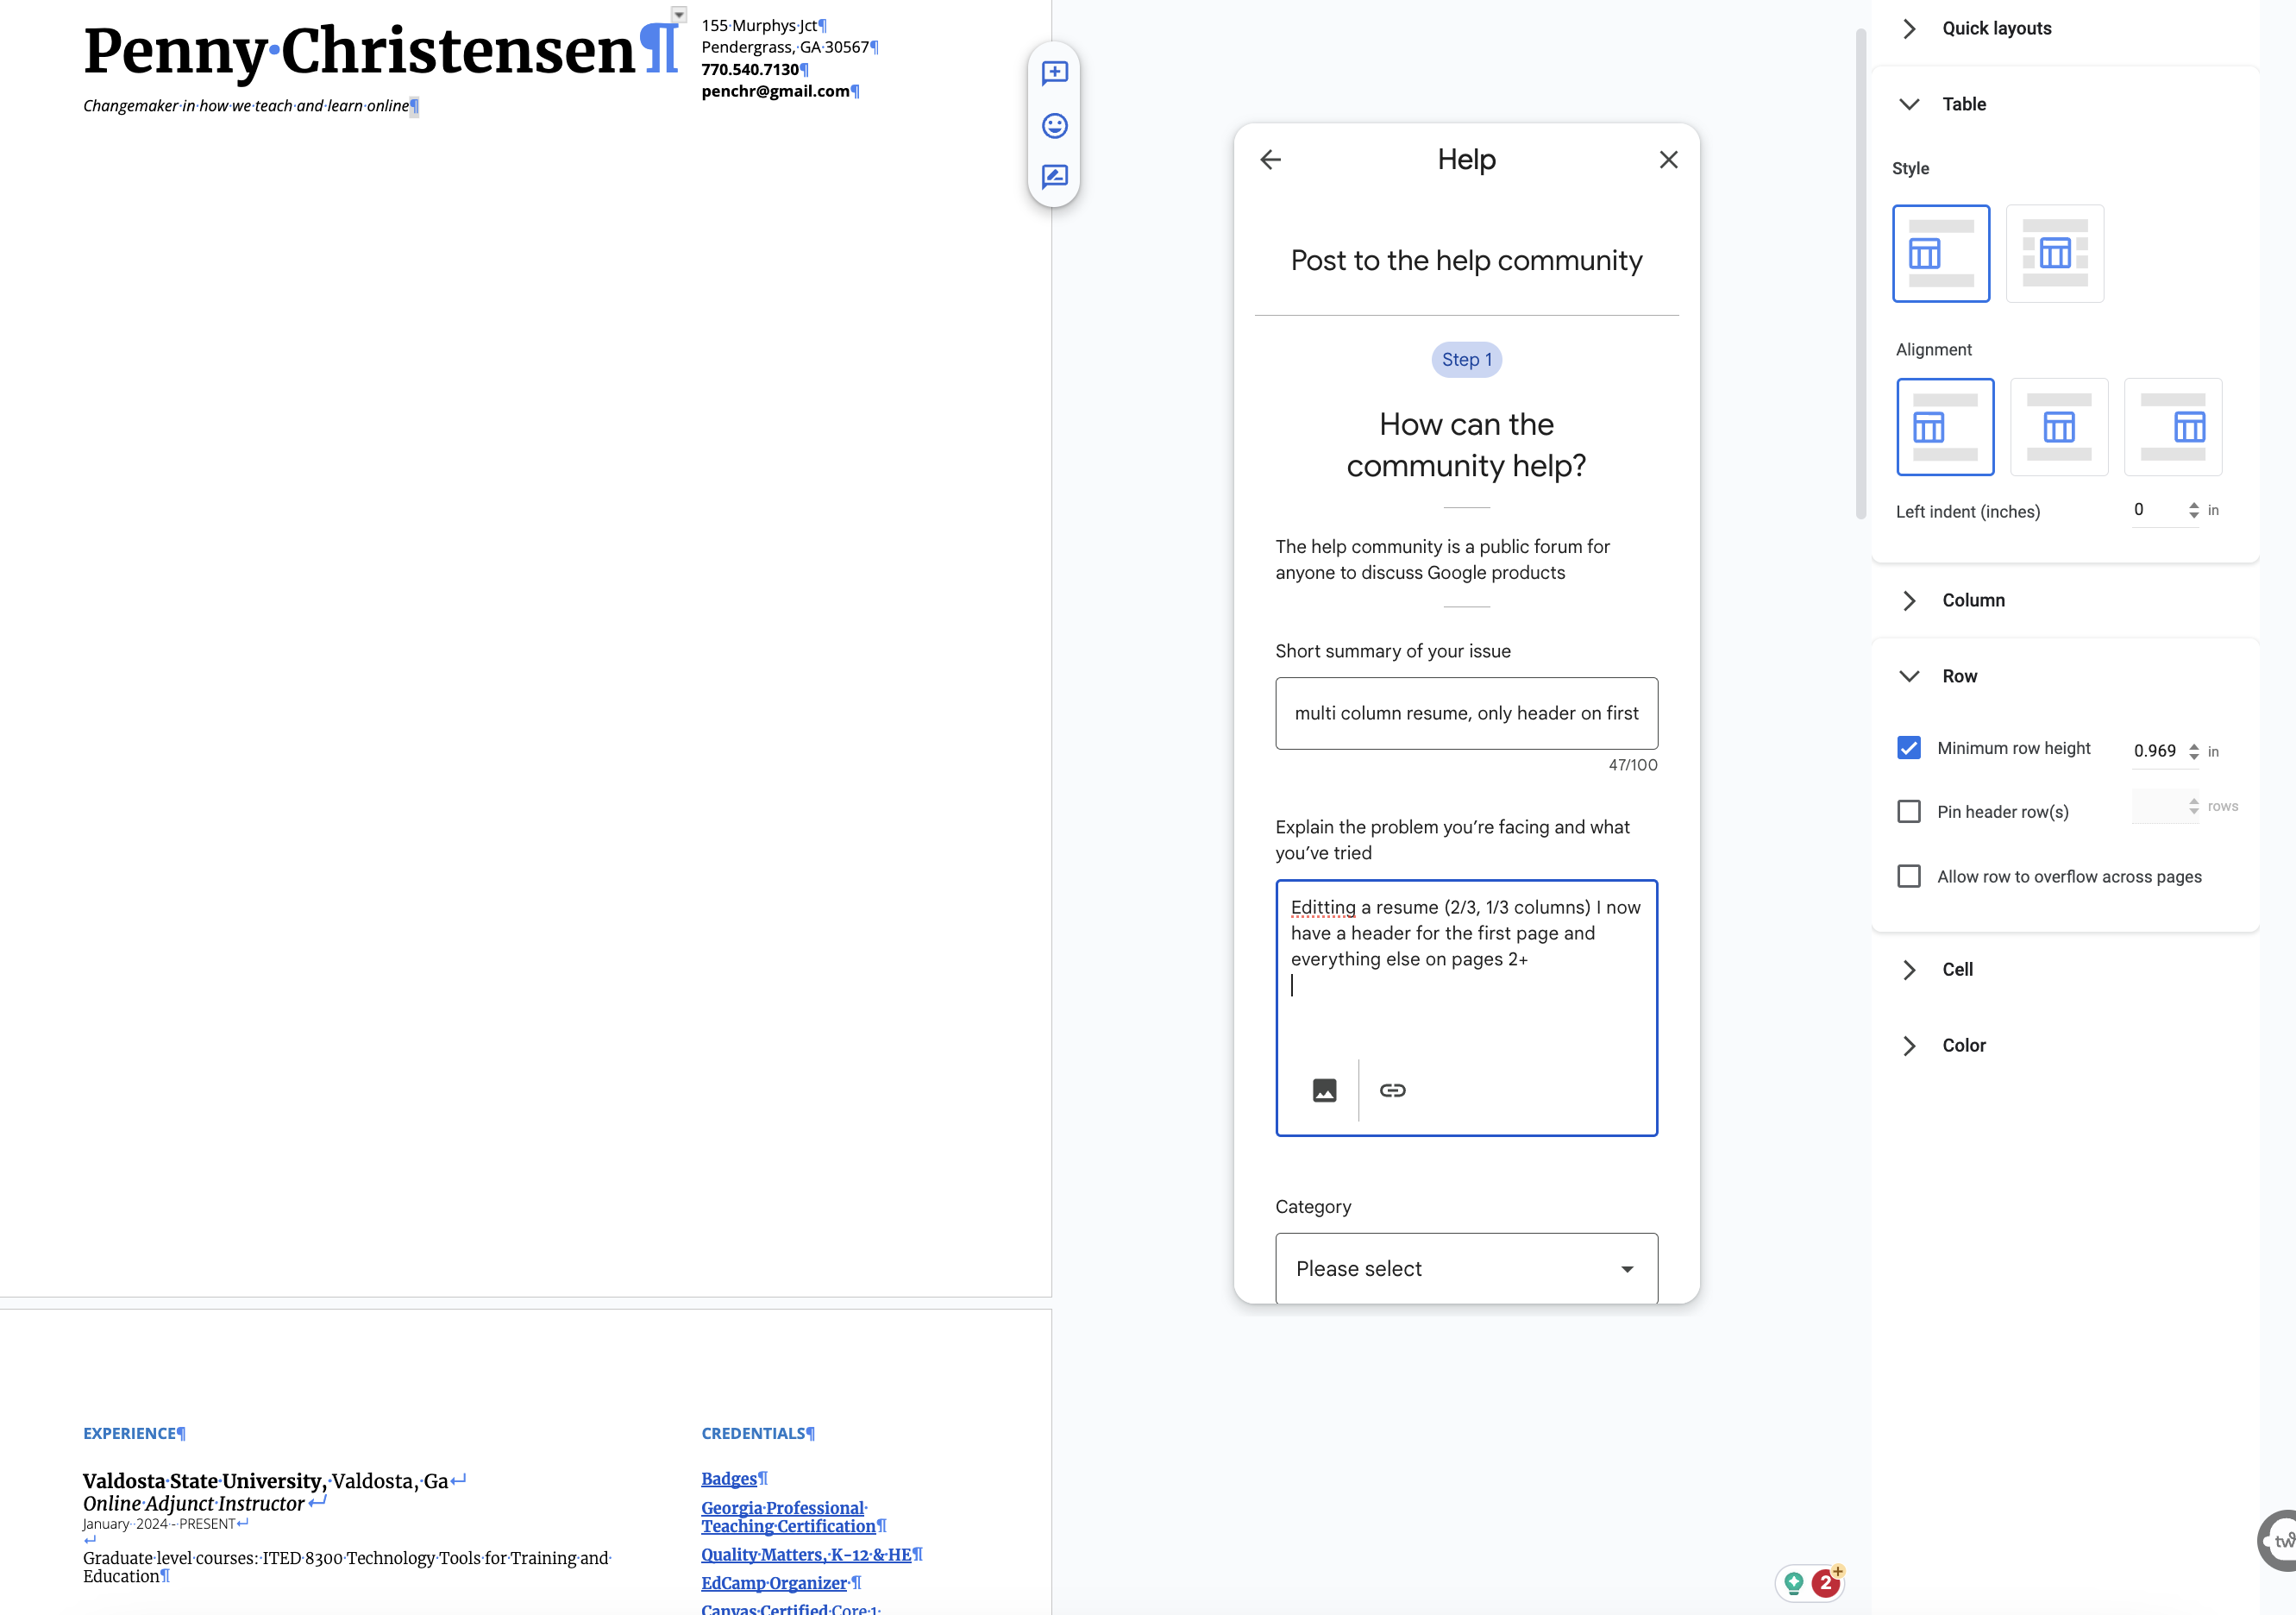Click the add comment icon
Viewport: 2296px width, 1615px height.
(x=1054, y=73)
